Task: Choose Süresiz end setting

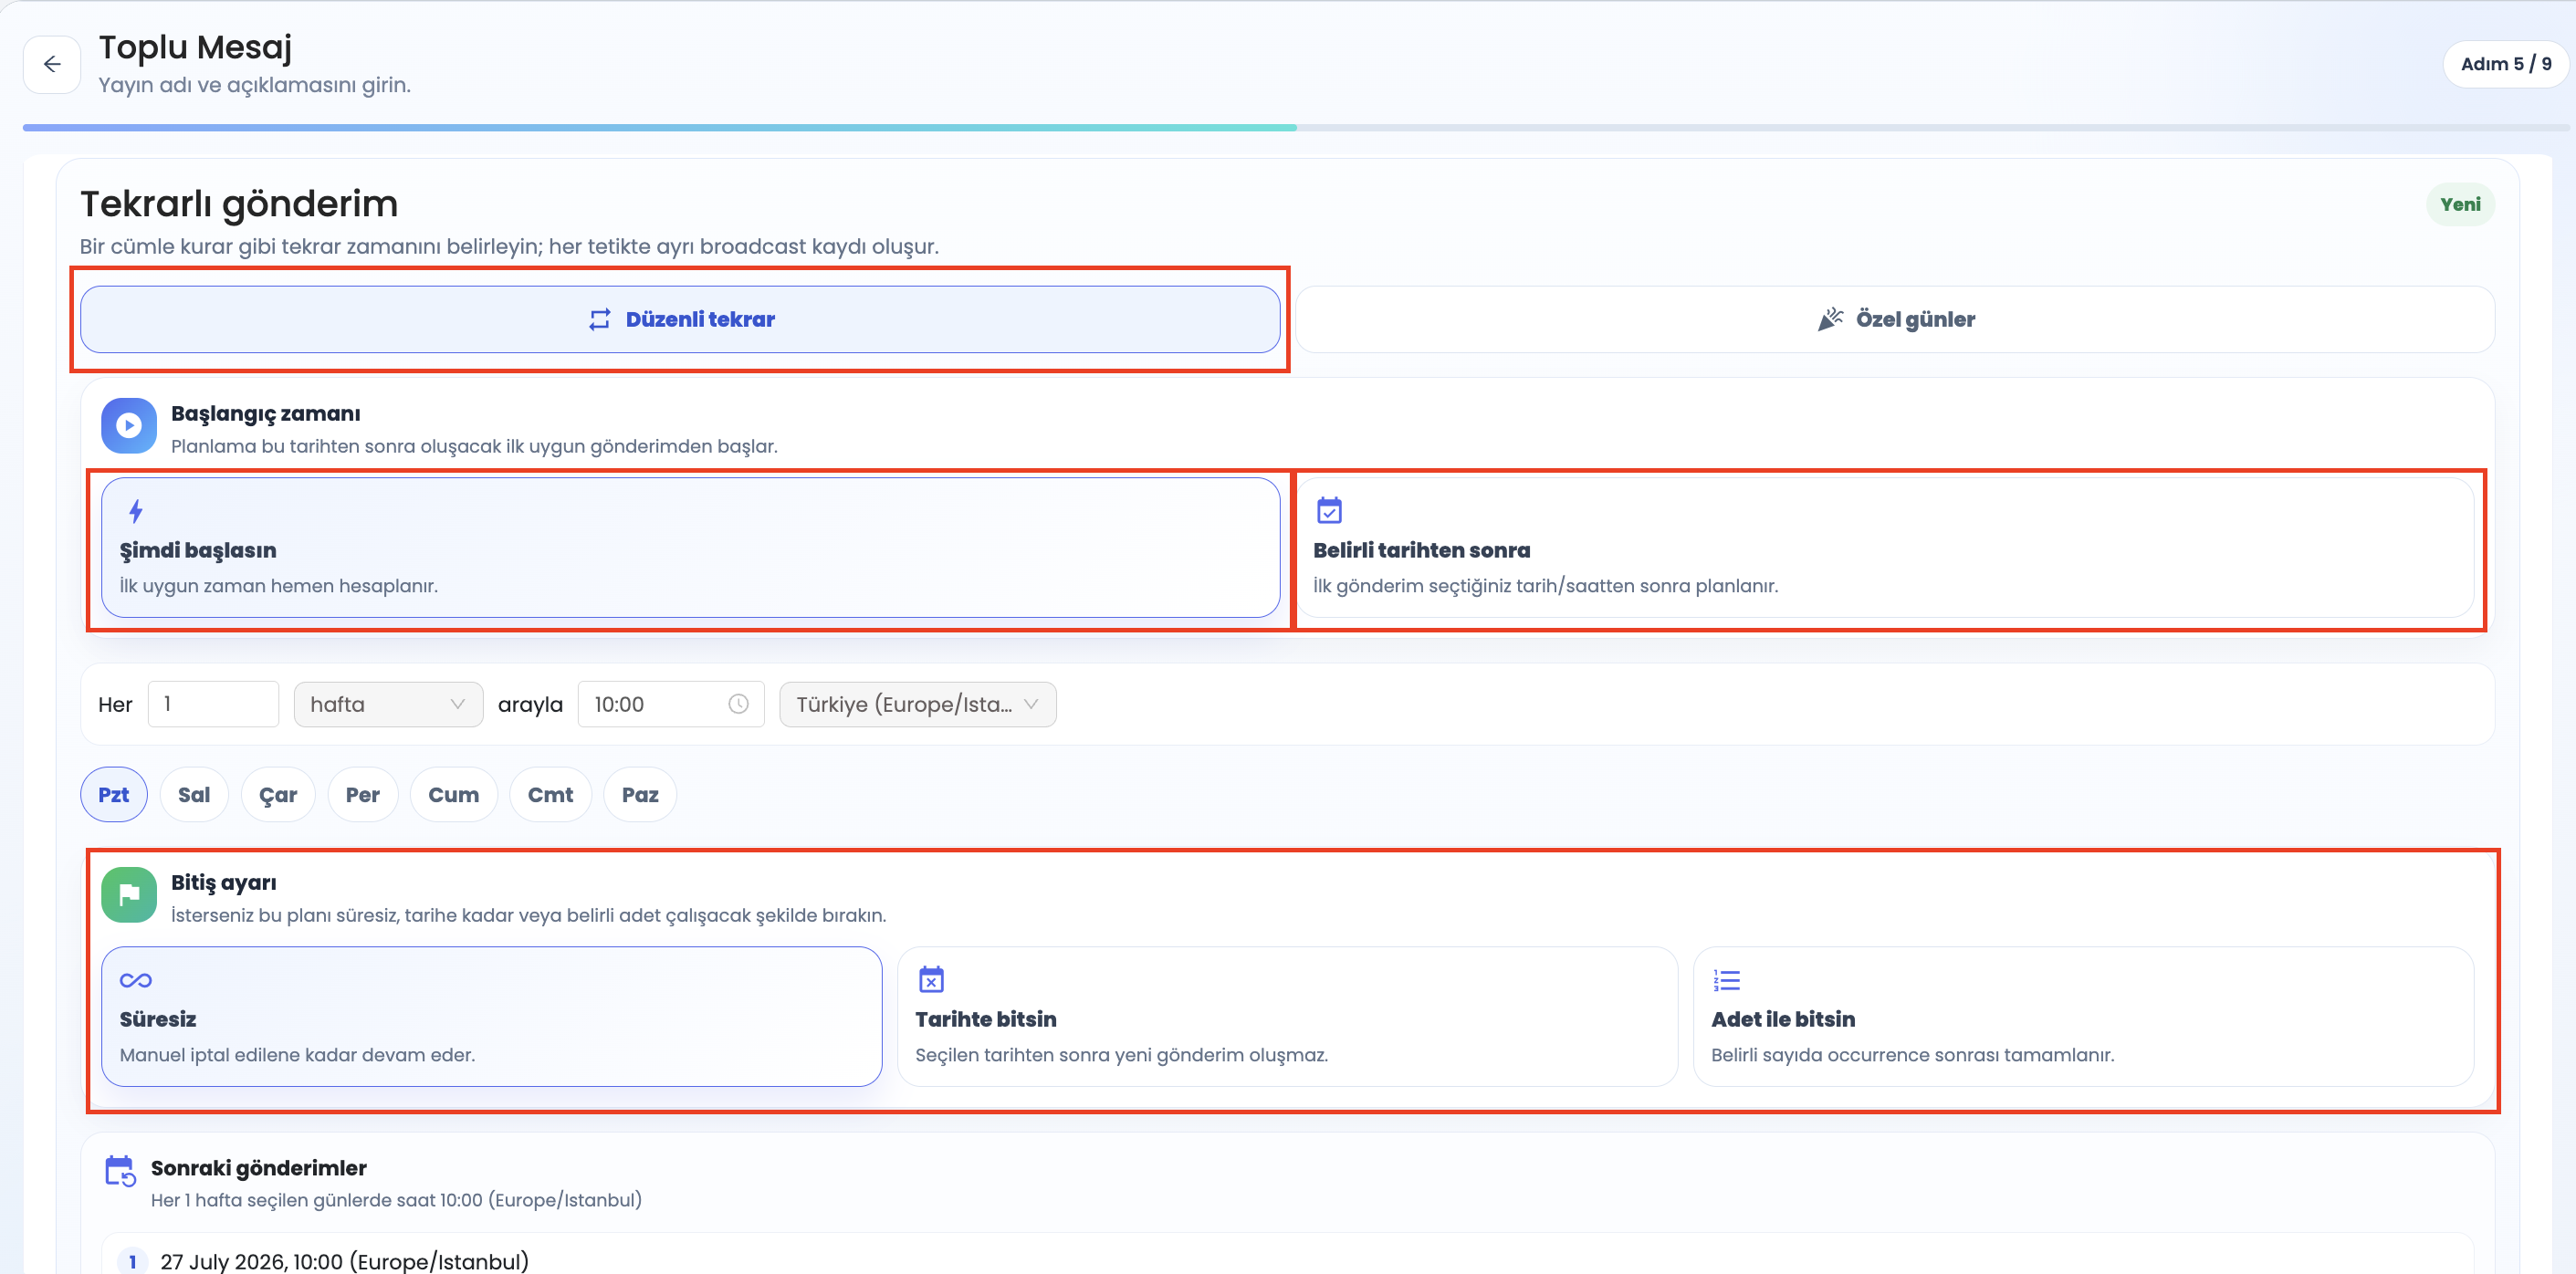Action: pos(492,1016)
